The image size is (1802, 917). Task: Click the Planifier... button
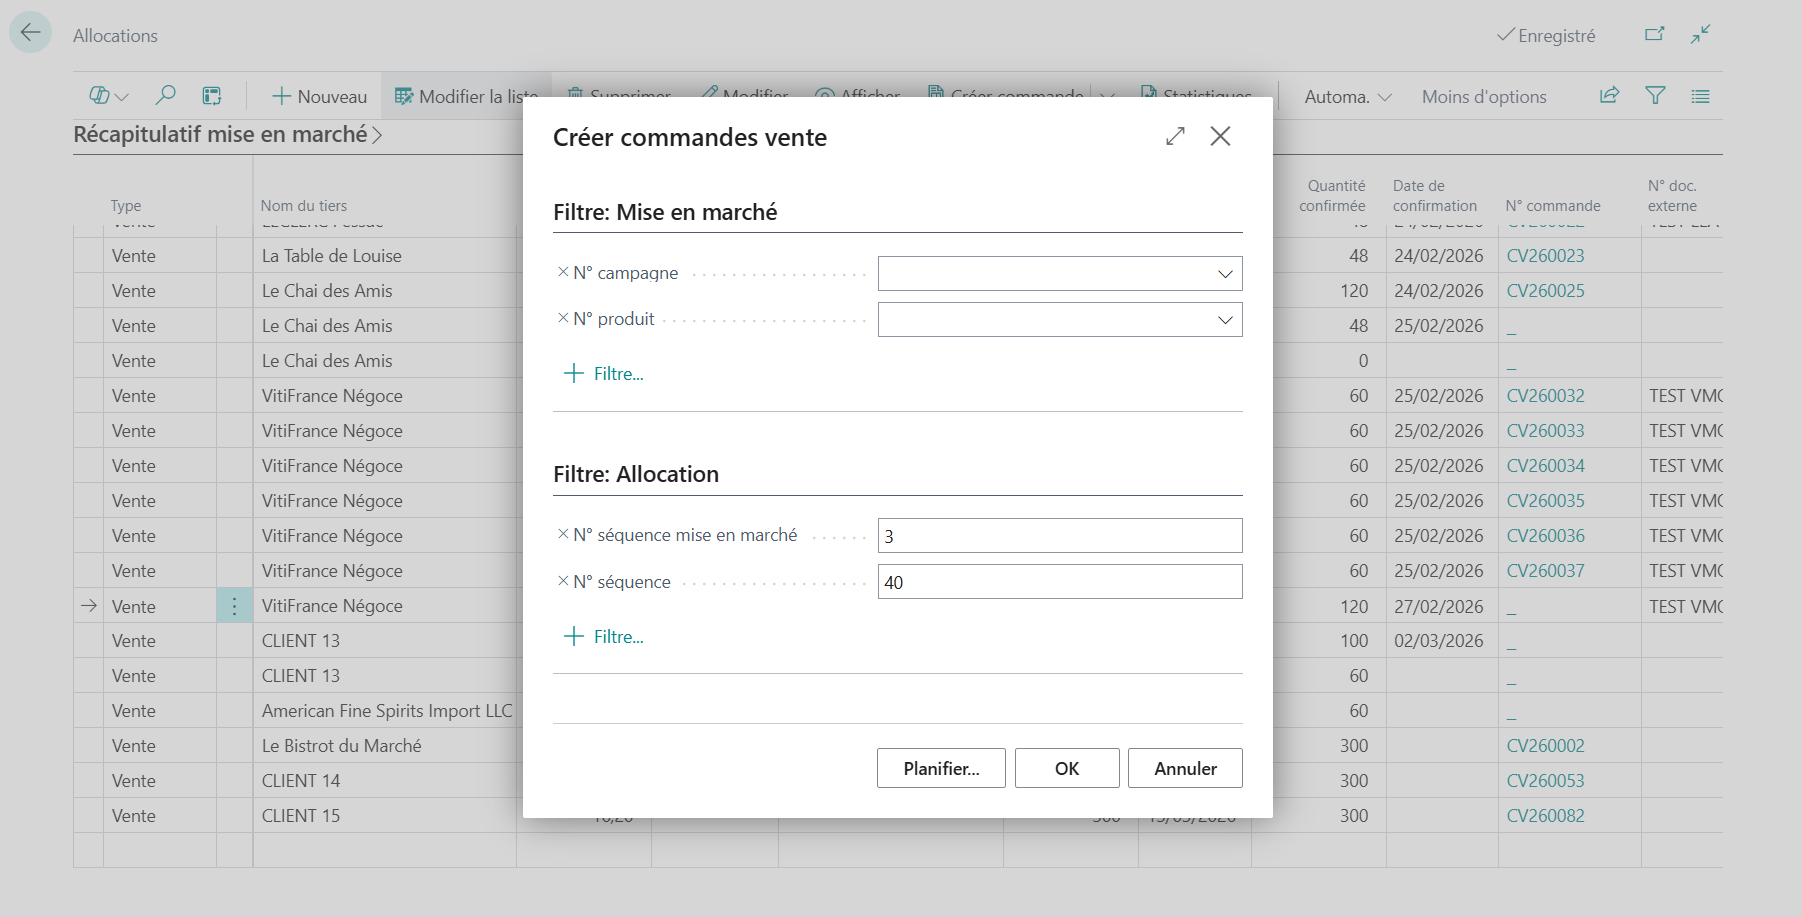coord(941,768)
